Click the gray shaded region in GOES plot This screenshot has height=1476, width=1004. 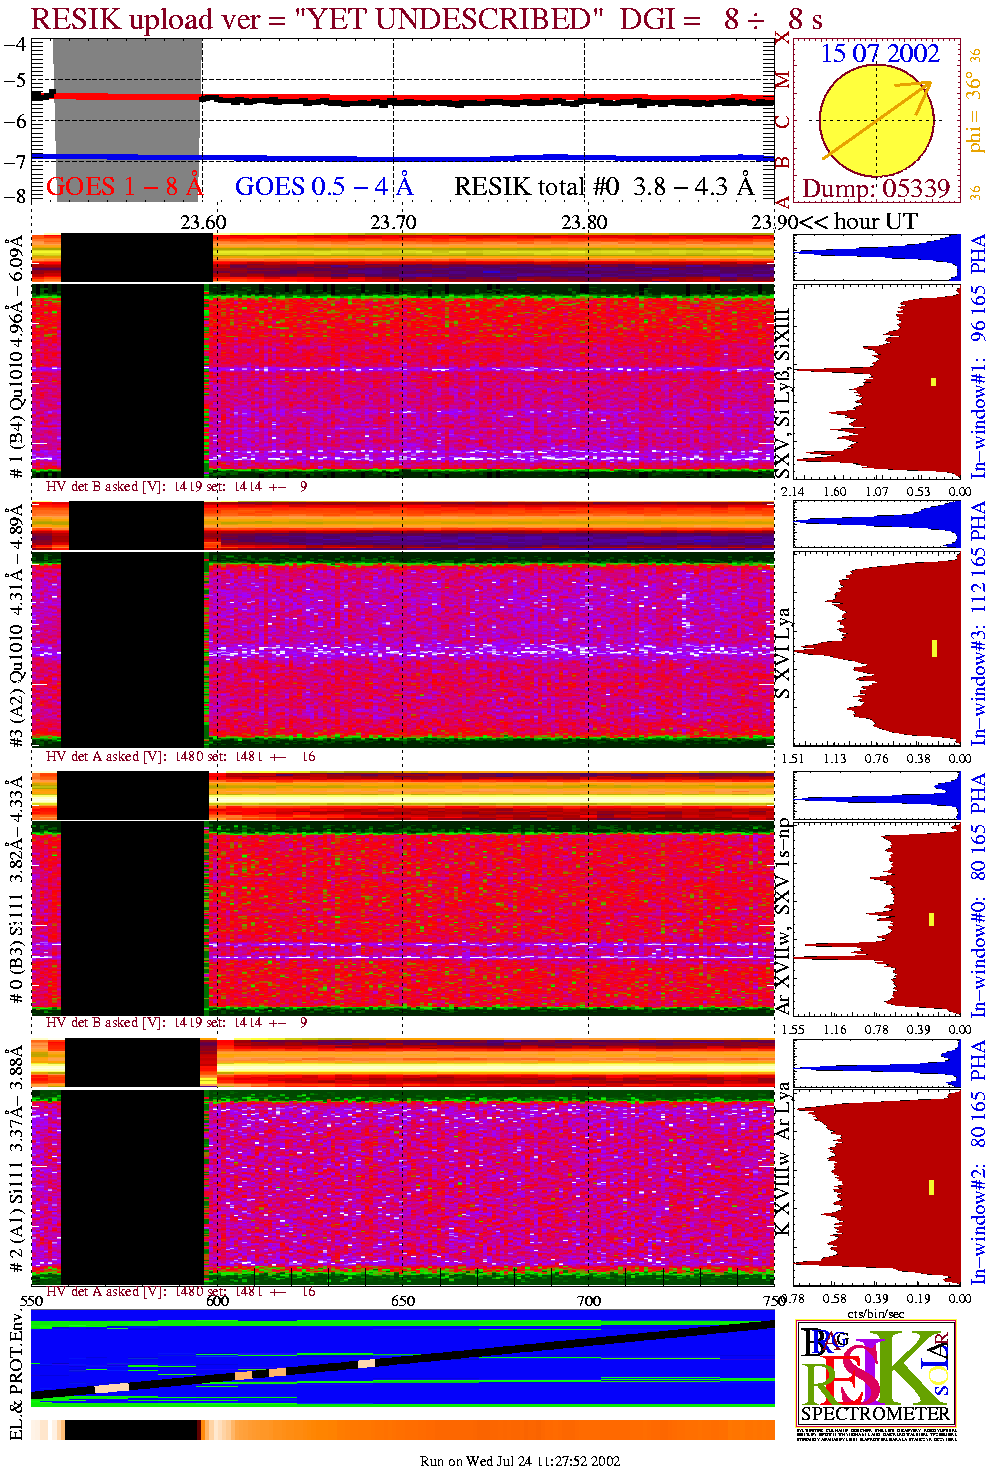pos(127,120)
